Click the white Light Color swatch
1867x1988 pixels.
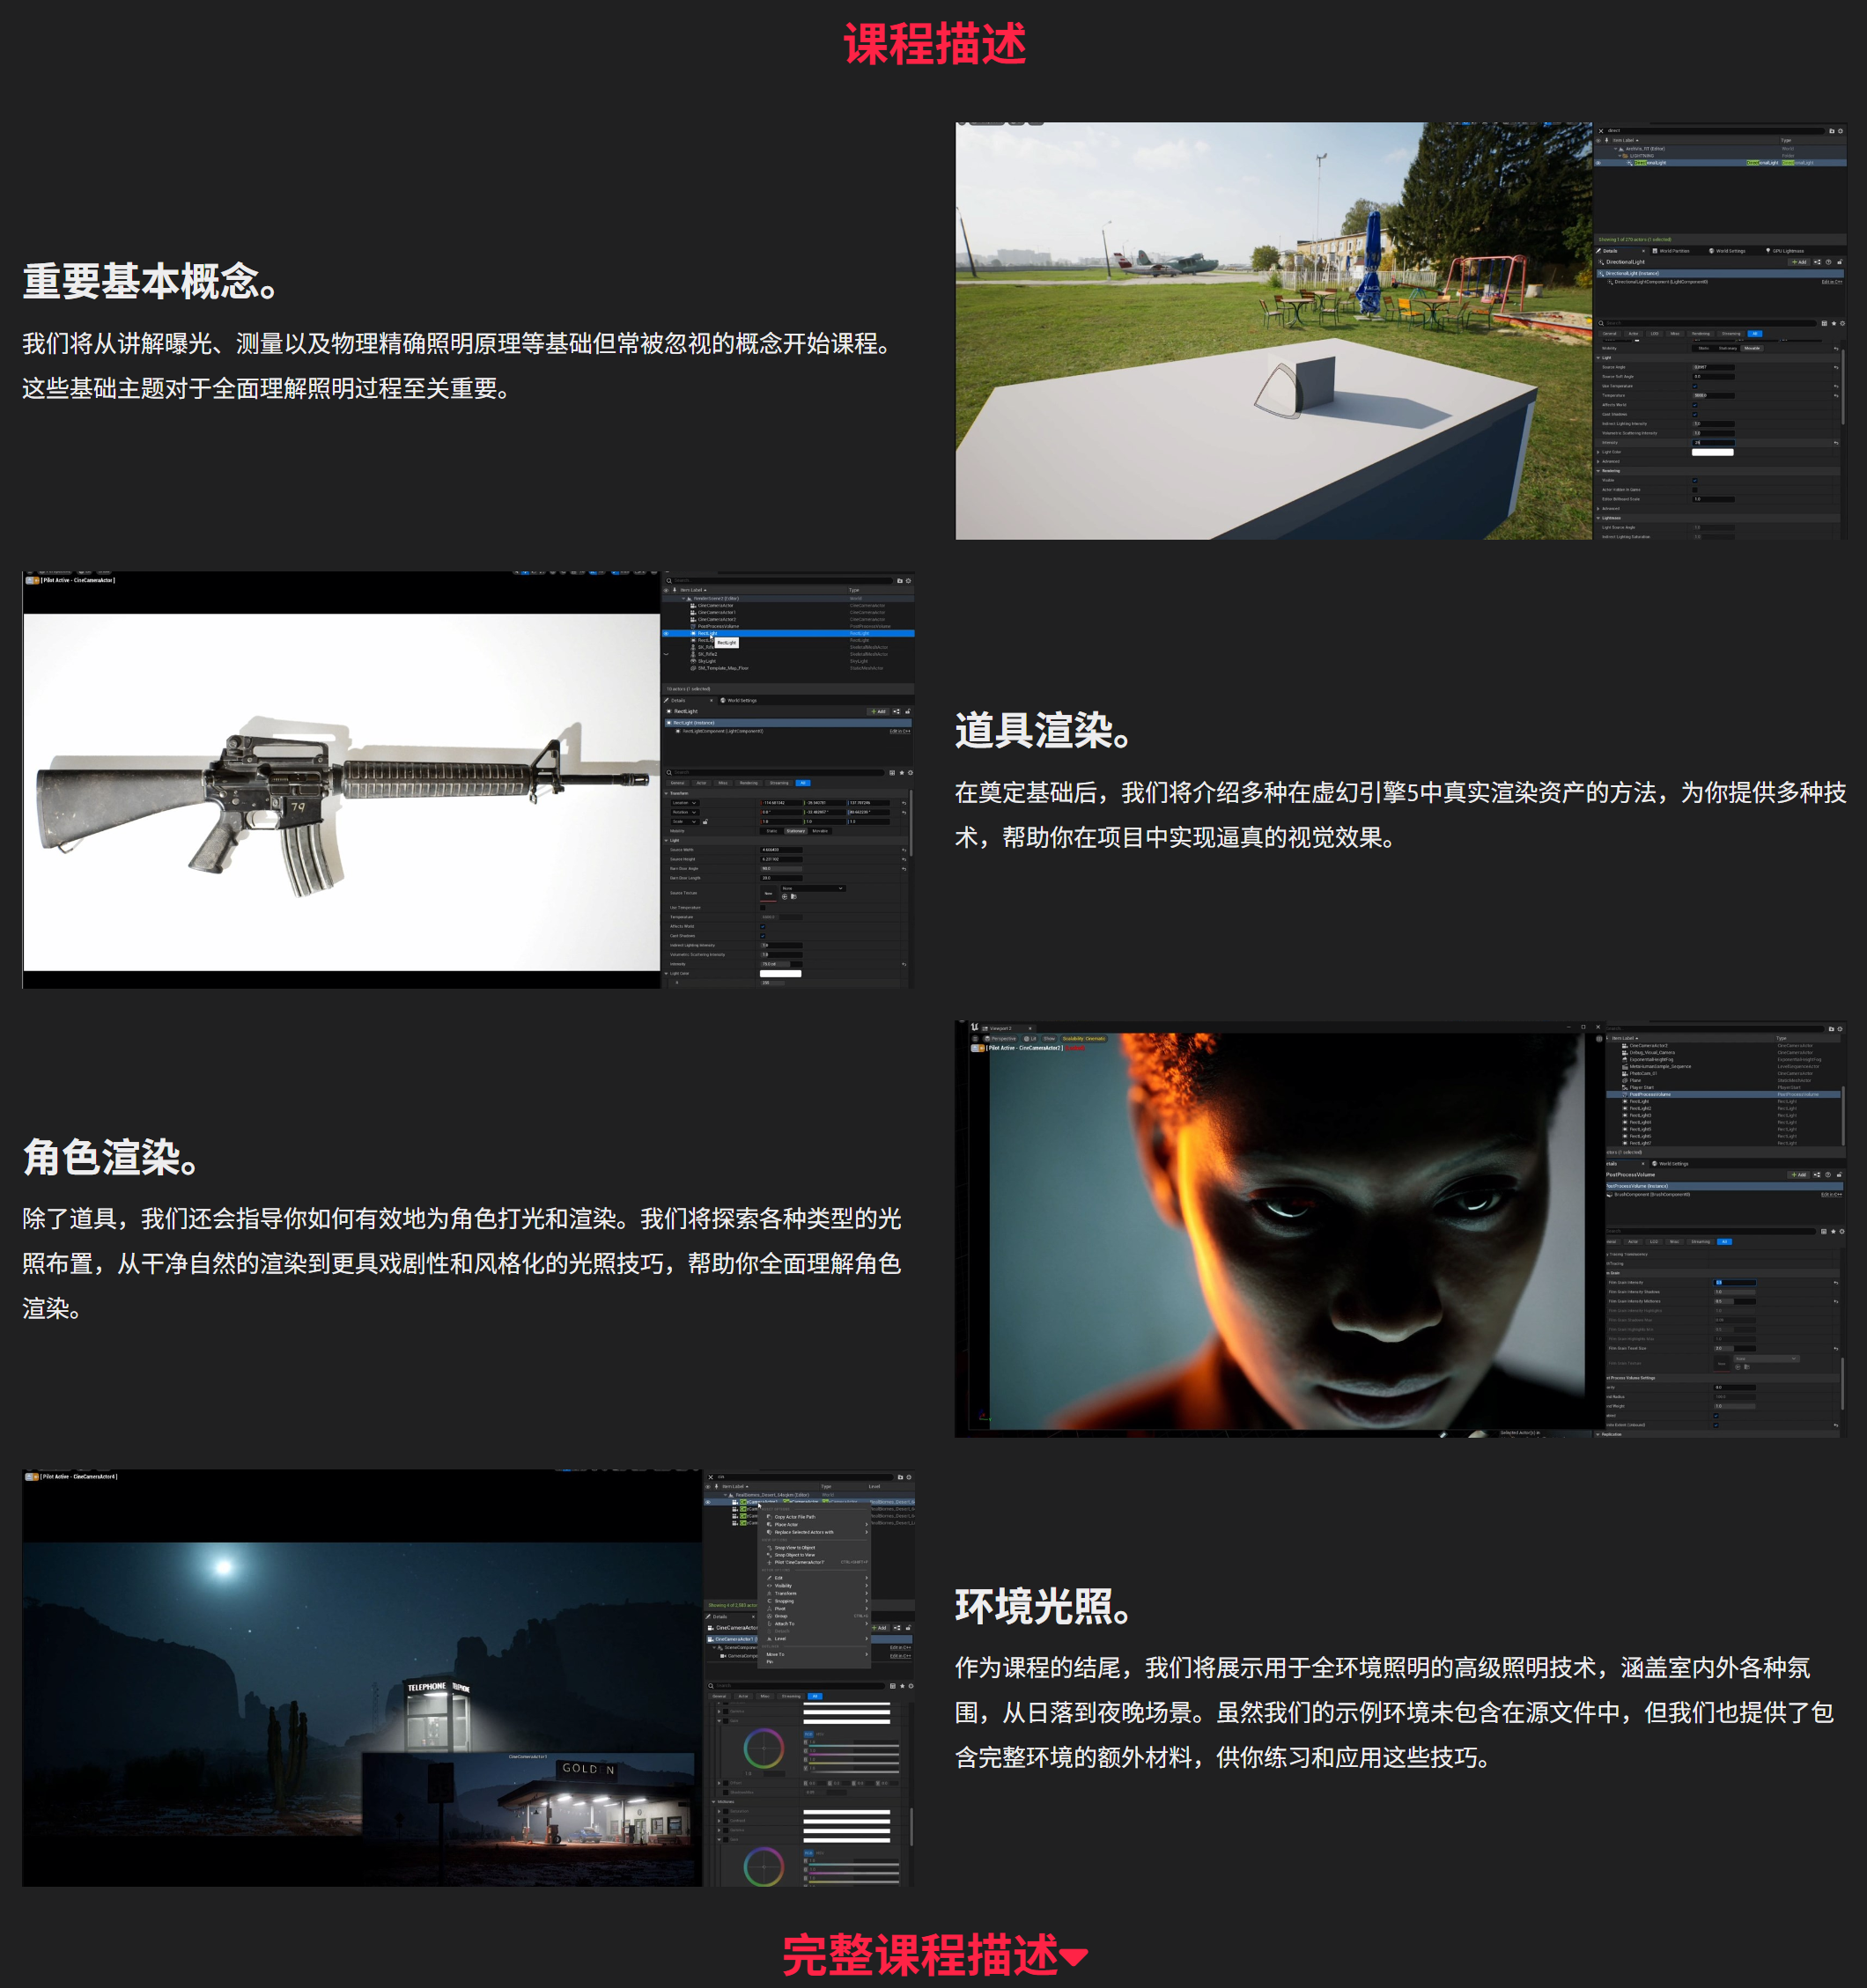tap(781, 973)
